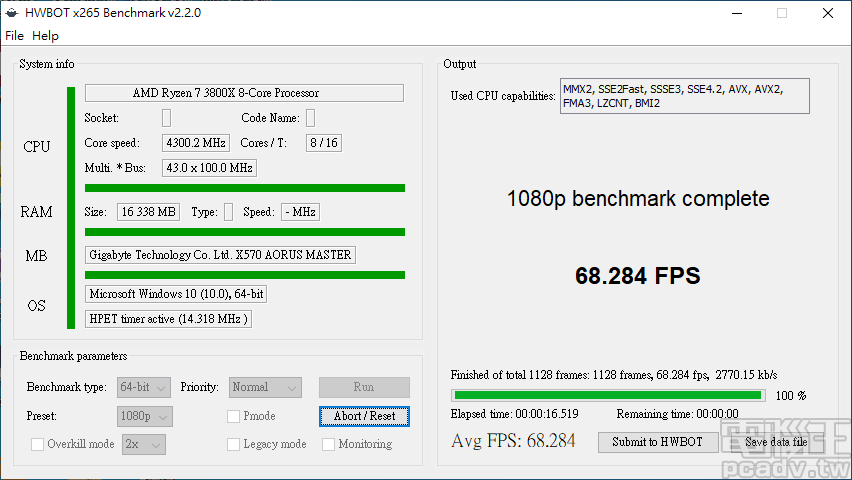The width and height of the screenshot is (852, 480).
Task: Click the Abort / Reset button
Action: (364, 416)
